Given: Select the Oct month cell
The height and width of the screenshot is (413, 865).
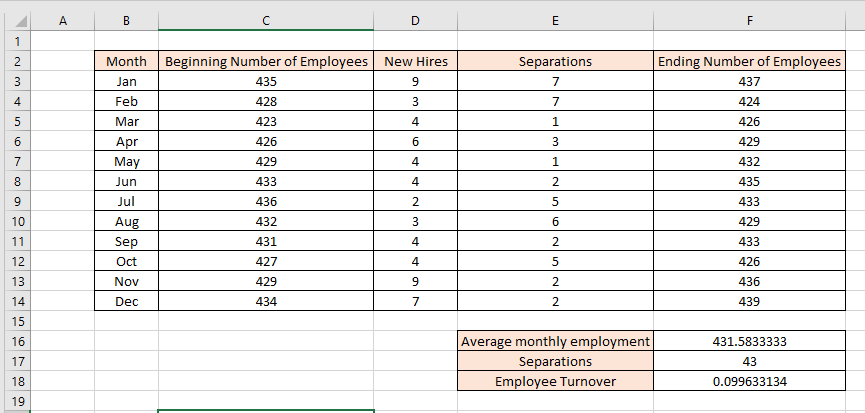Looking at the screenshot, I should click(x=126, y=261).
